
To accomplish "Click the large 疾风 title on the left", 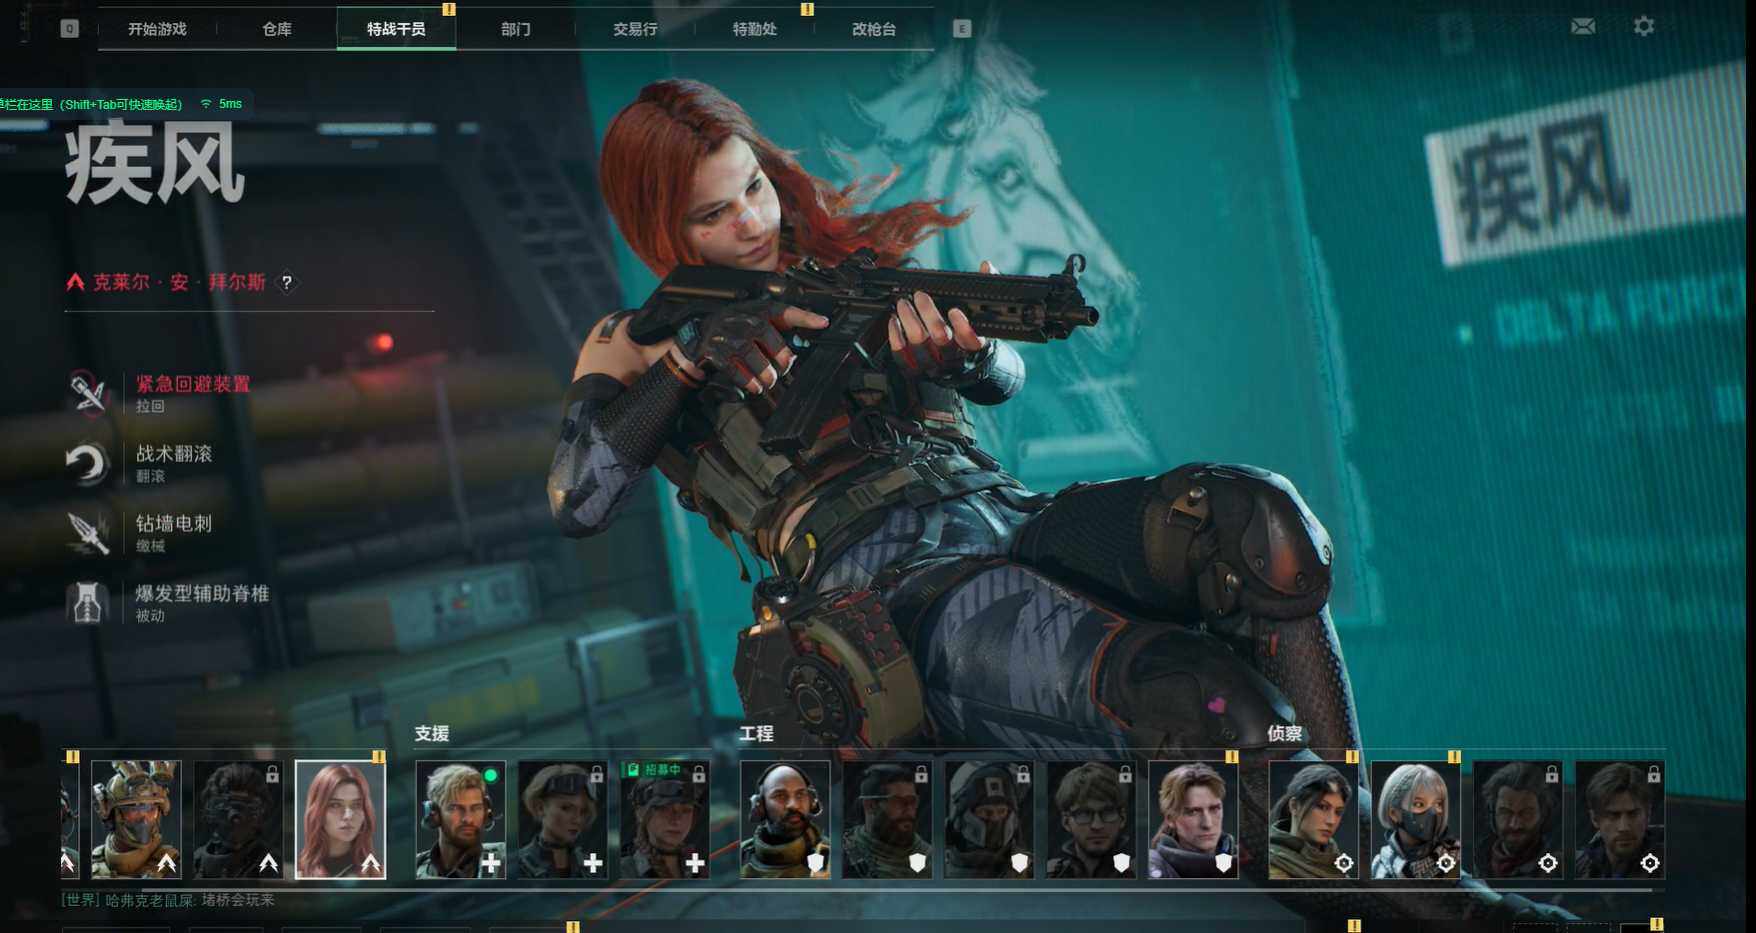I will (x=154, y=163).
